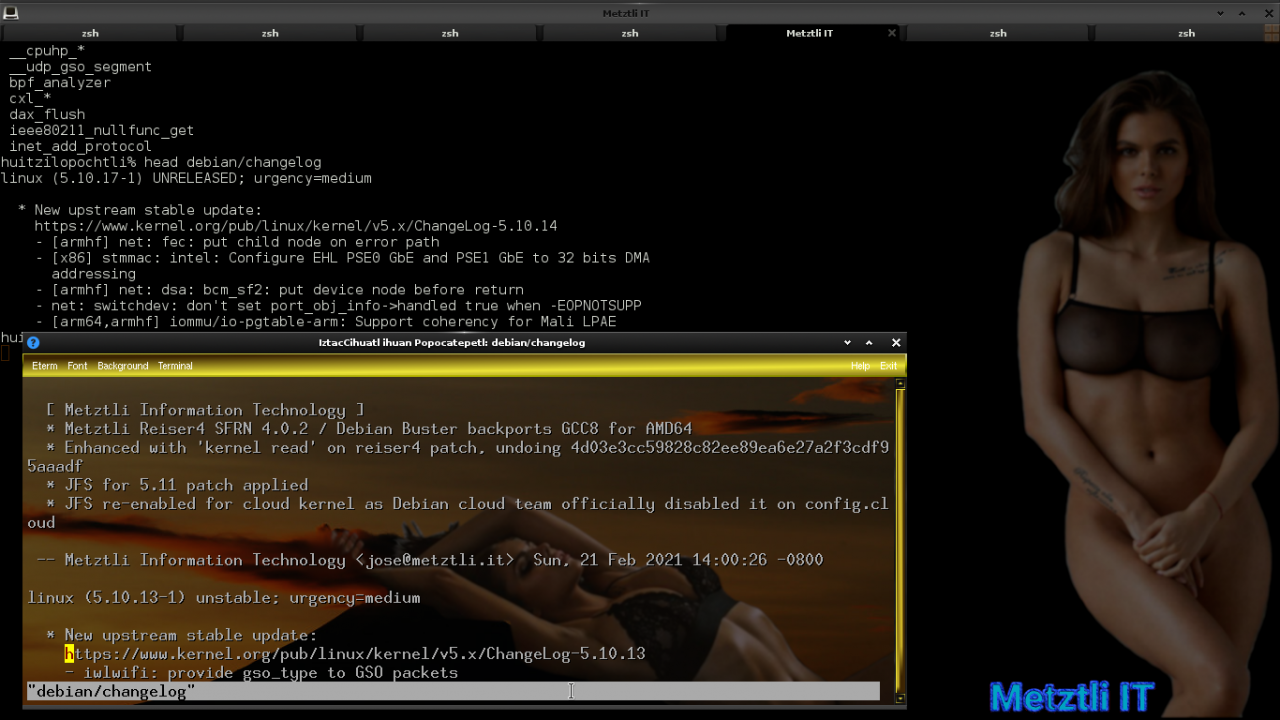Viewport: 1280px width, 720px height.
Task: Click '[armhf] net: dsa: bcm_sf2' line
Action: tap(279, 290)
